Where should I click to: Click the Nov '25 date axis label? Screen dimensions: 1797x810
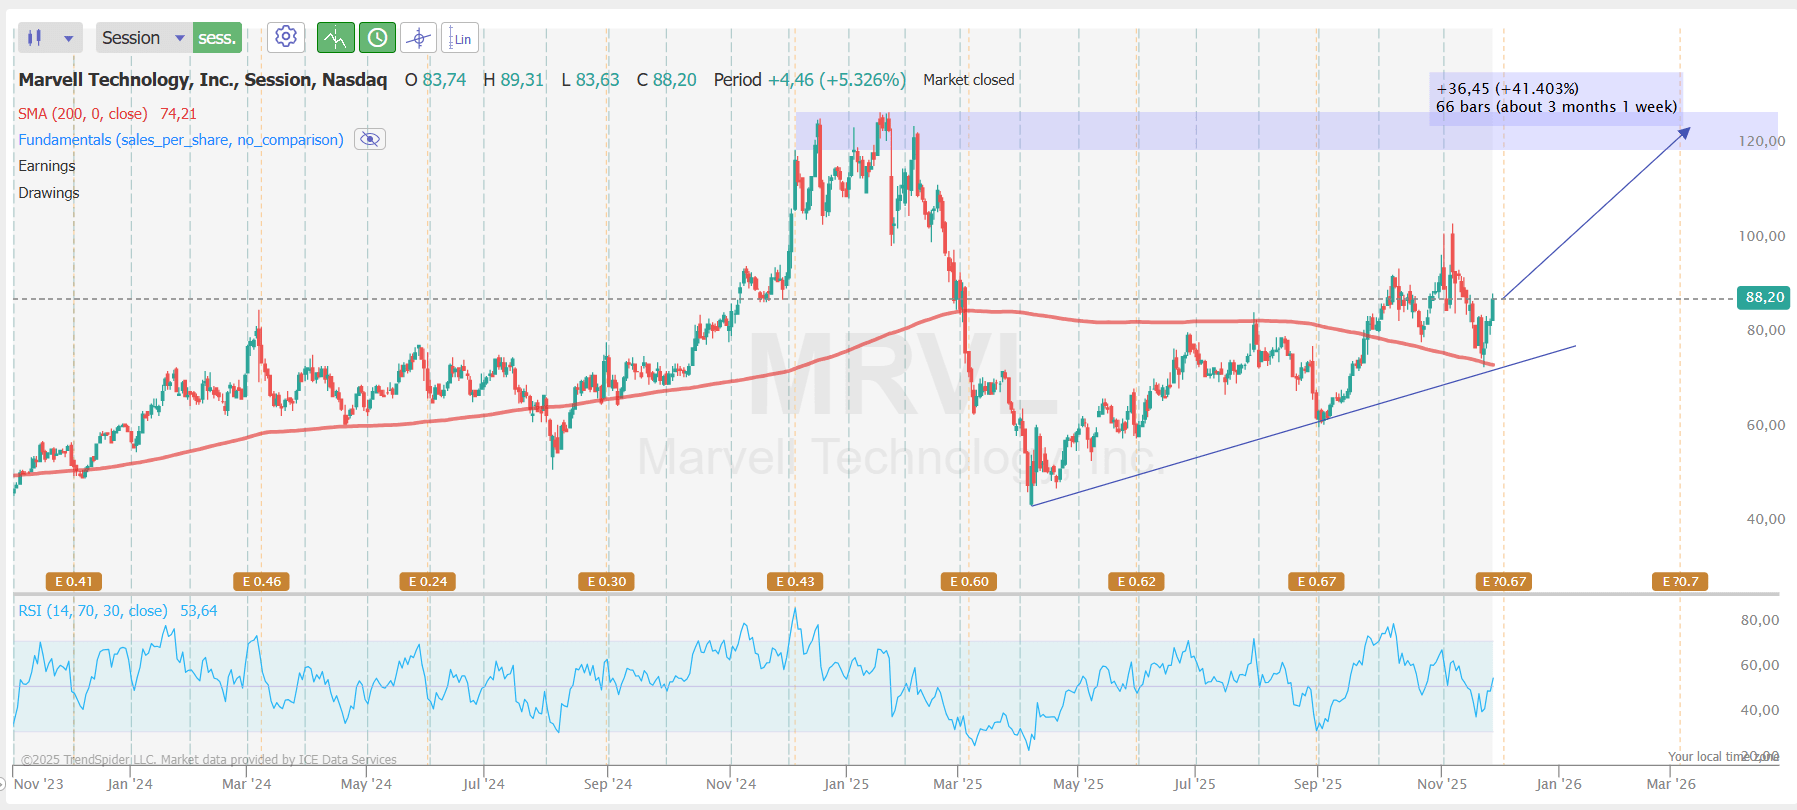click(1442, 784)
